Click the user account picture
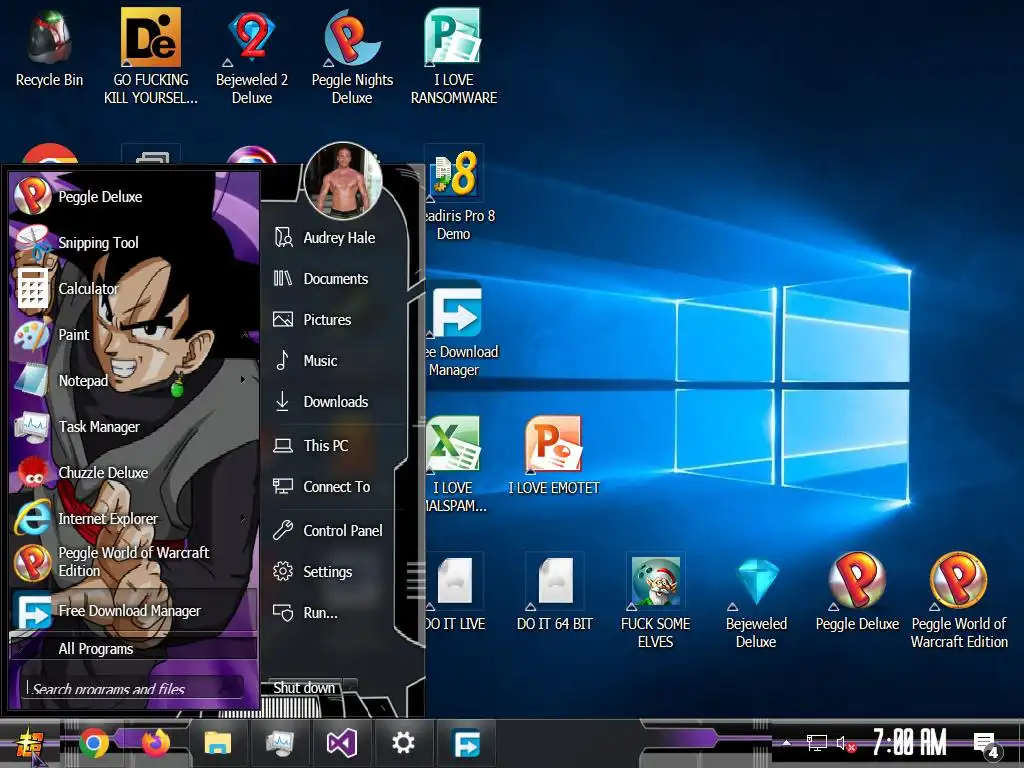 click(344, 181)
